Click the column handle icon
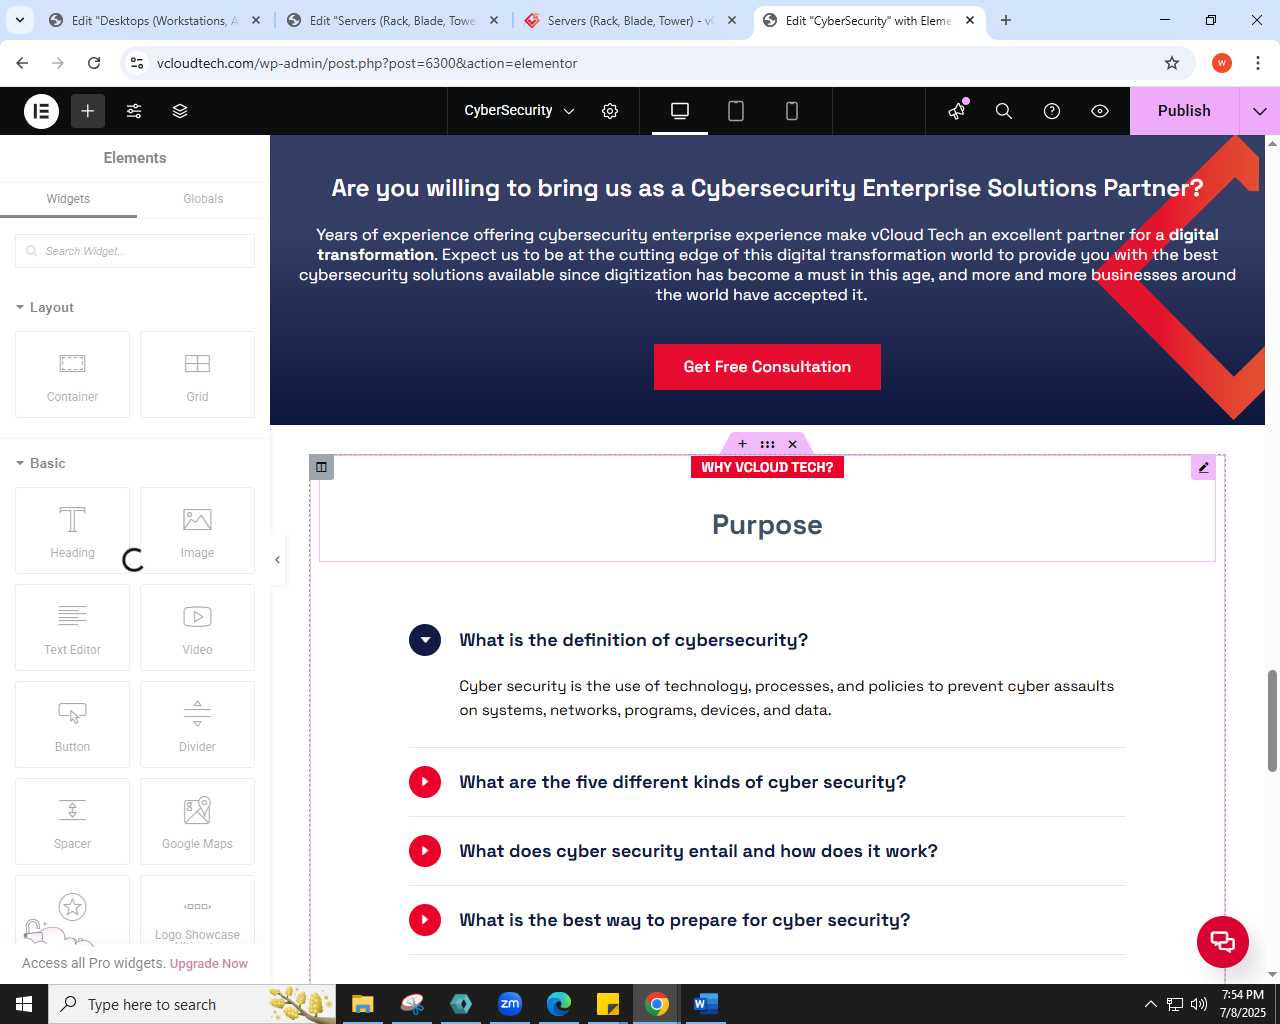 [x=321, y=467]
